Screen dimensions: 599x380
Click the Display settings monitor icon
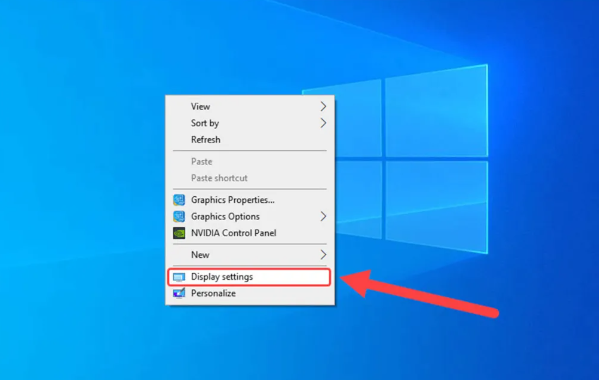tap(179, 277)
